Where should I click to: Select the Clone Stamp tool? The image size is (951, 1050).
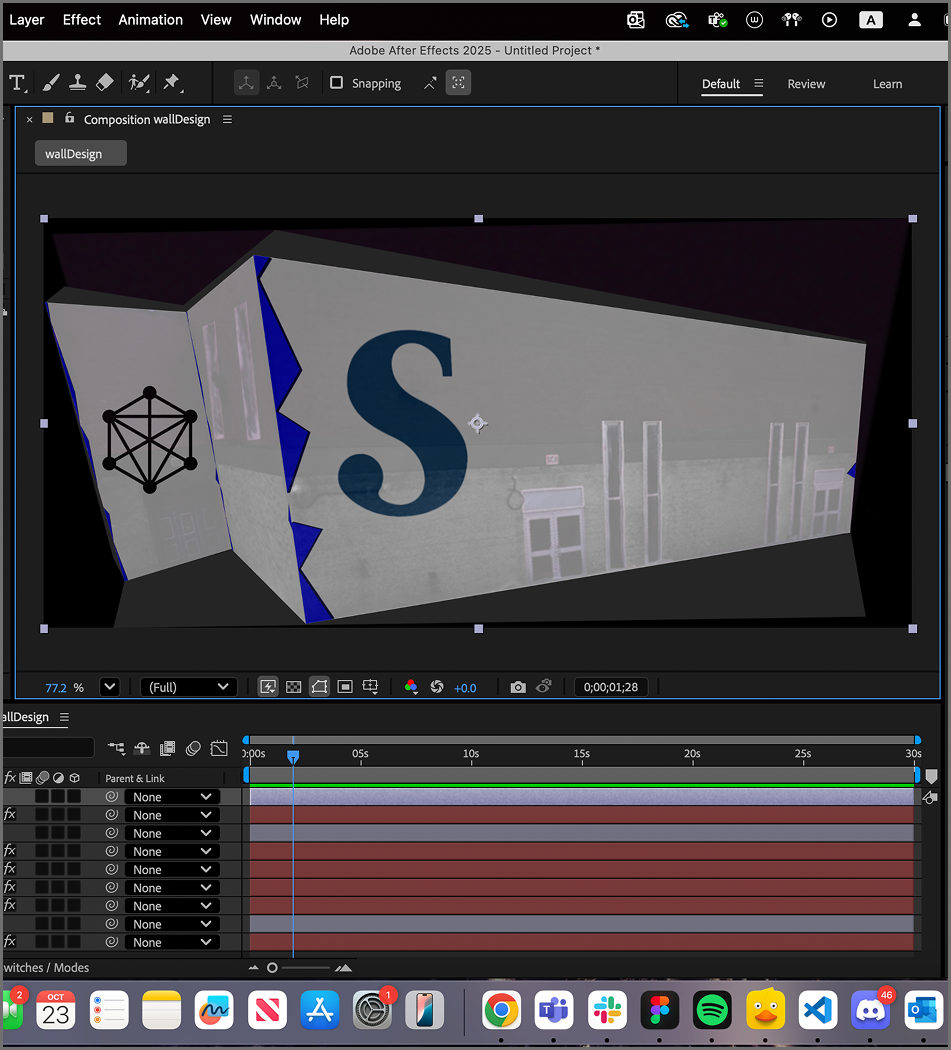78,82
